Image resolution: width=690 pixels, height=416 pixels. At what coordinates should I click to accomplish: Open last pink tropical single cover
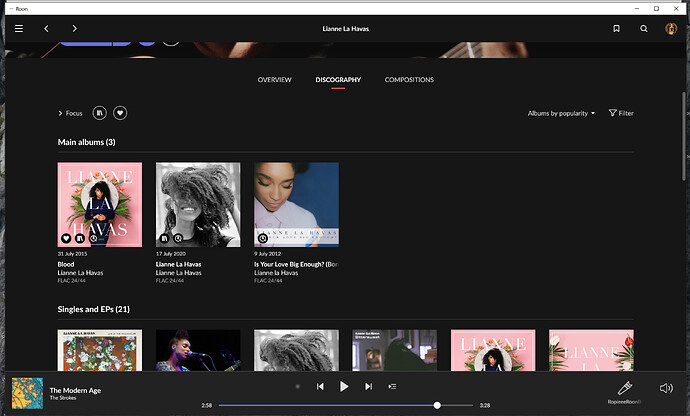pyautogui.click(x=591, y=350)
